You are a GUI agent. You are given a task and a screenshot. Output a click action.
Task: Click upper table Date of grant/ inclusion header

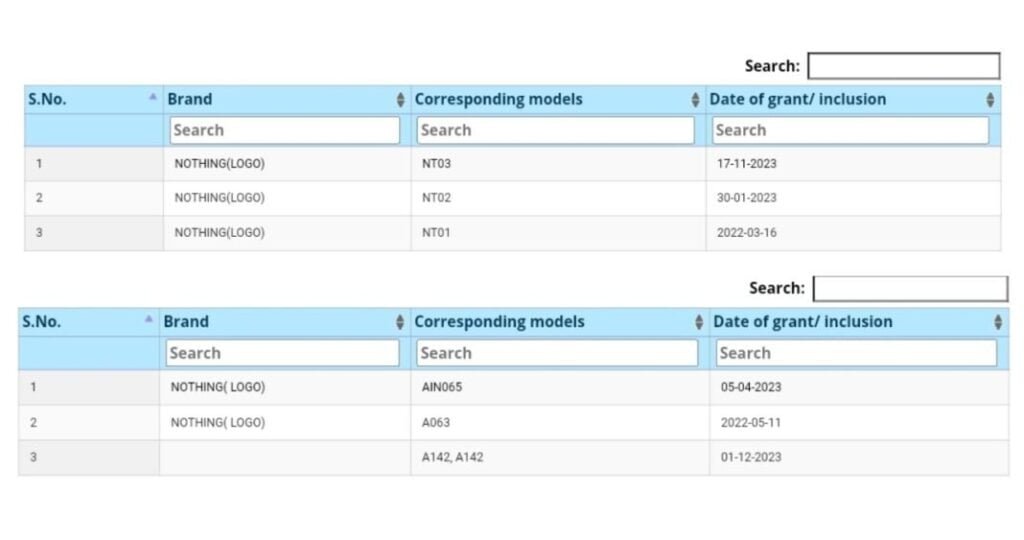point(797,99)
